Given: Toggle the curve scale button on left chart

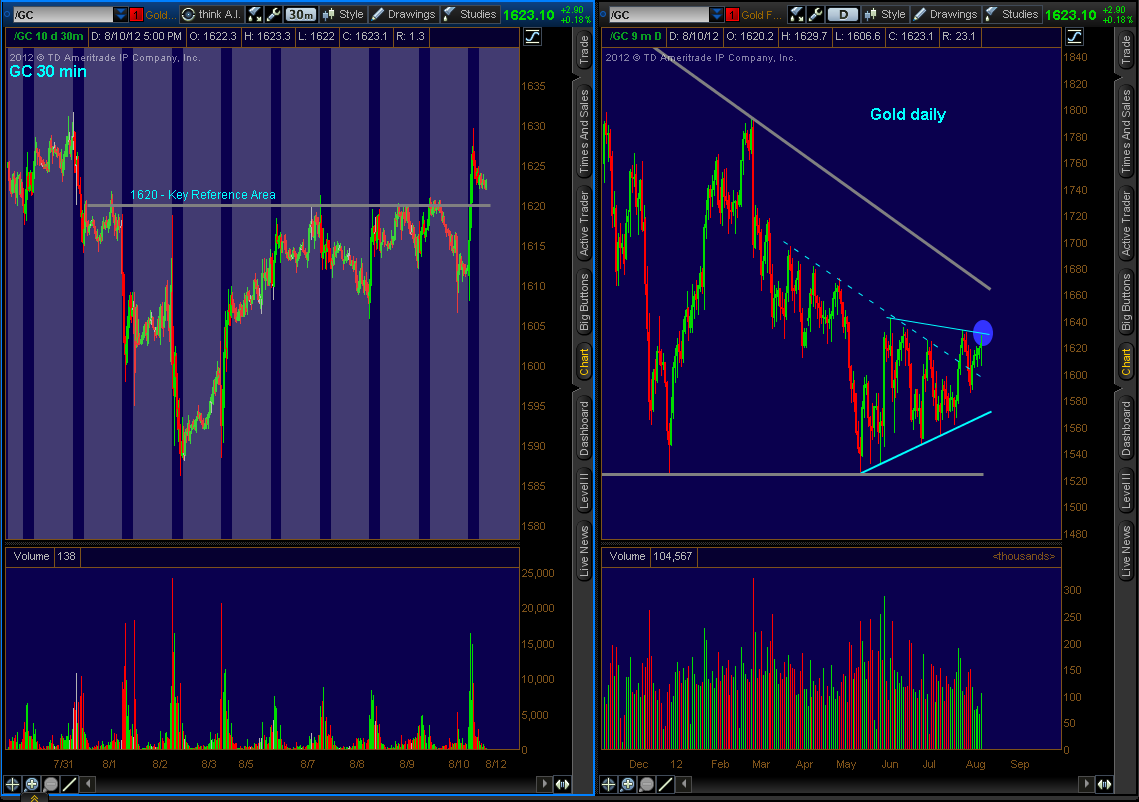Looking at the screenshot, I should point(532,37).
